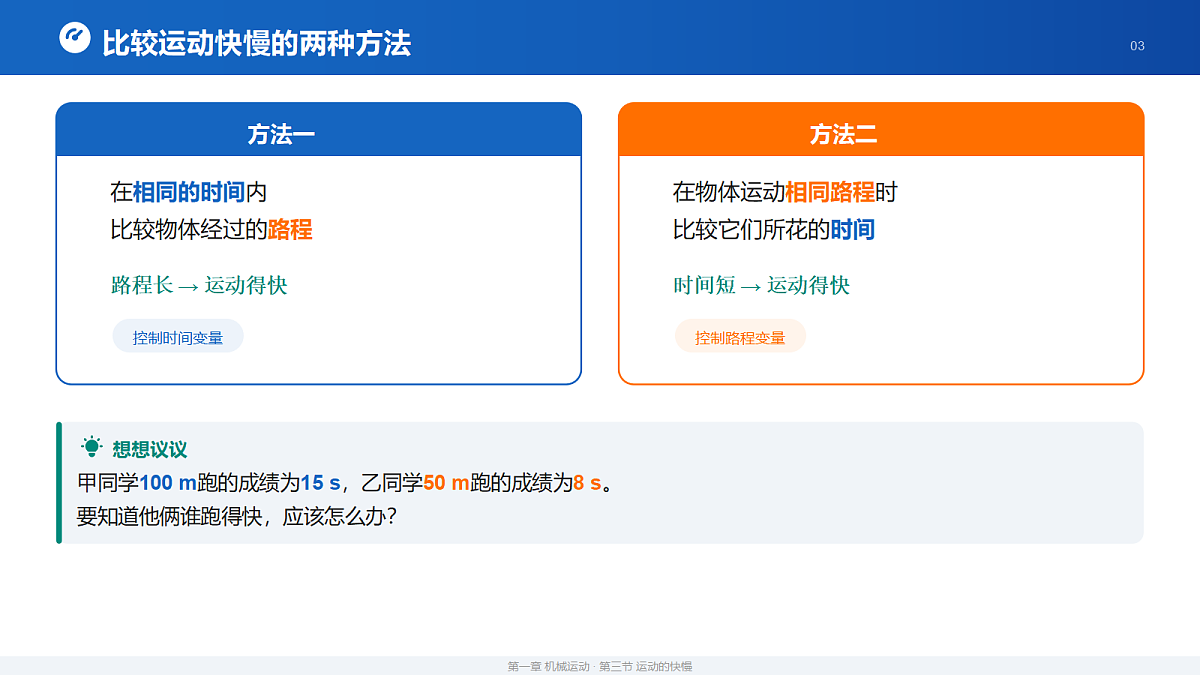Image resolution: width=1200 pixels, height=675 pixels.
Task: Click the footer text 第一章 机械运动 · 第三节 运动的快慢
Action: 600,666
